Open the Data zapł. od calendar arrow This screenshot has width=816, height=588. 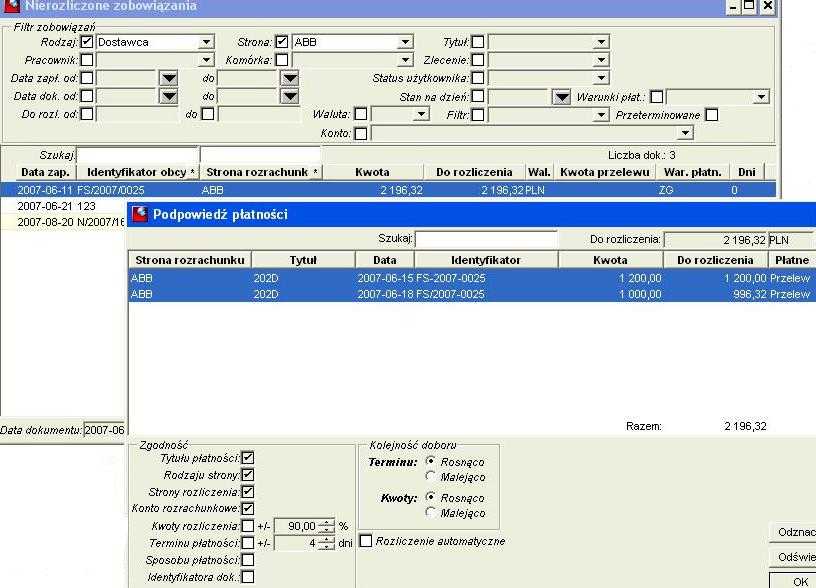tap(168, 79)
